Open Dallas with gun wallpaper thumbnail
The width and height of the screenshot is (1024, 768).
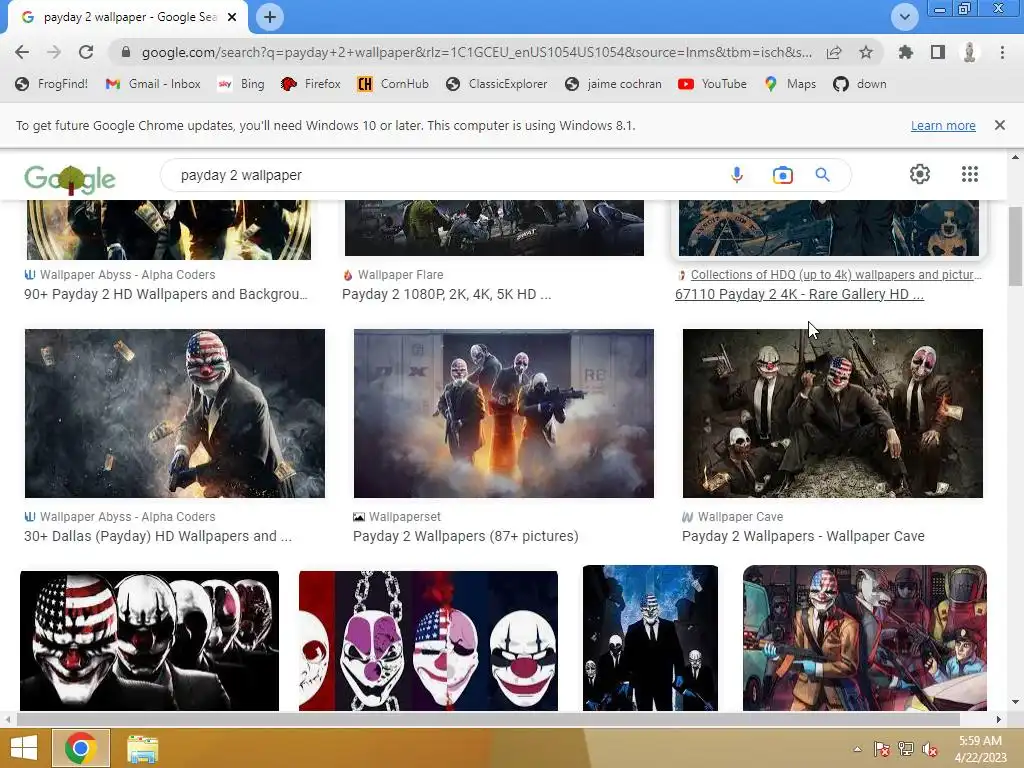pos(174,413)
